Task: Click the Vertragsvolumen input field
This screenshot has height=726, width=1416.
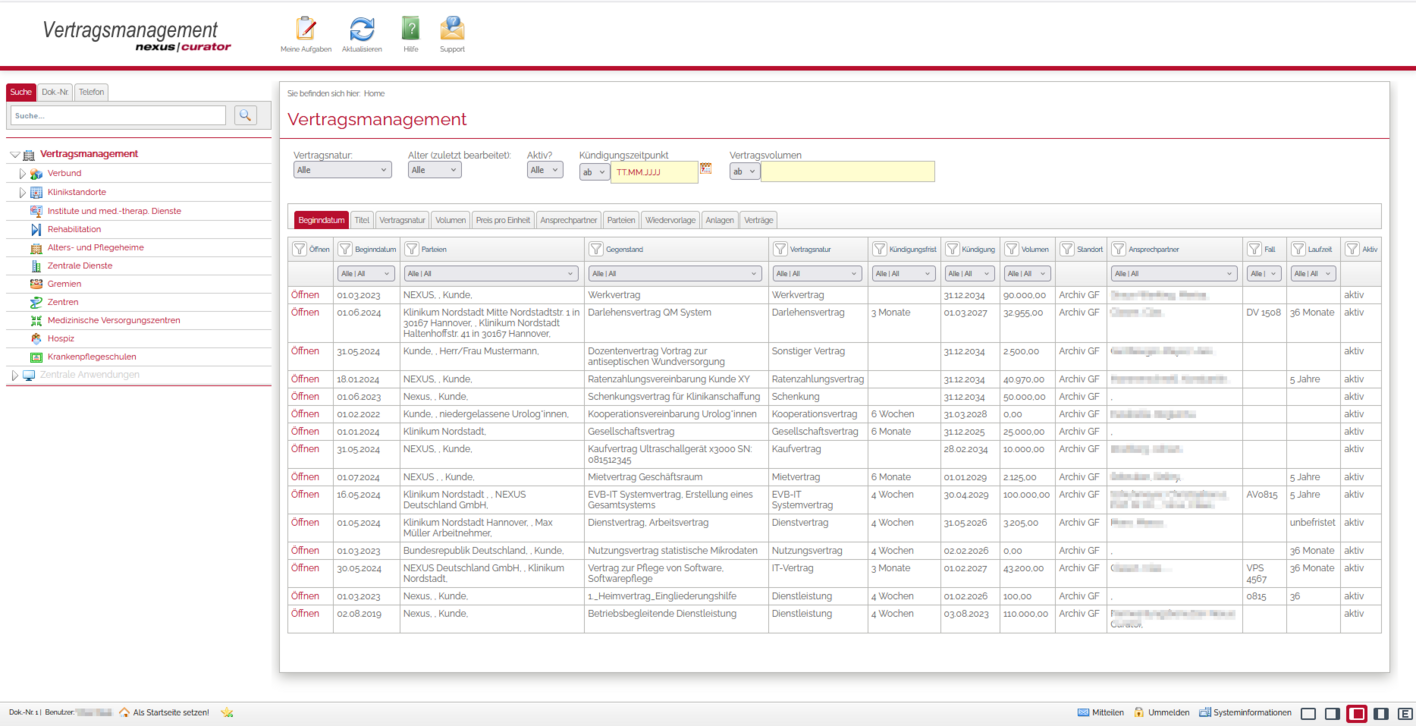Action: click(847, 172)
